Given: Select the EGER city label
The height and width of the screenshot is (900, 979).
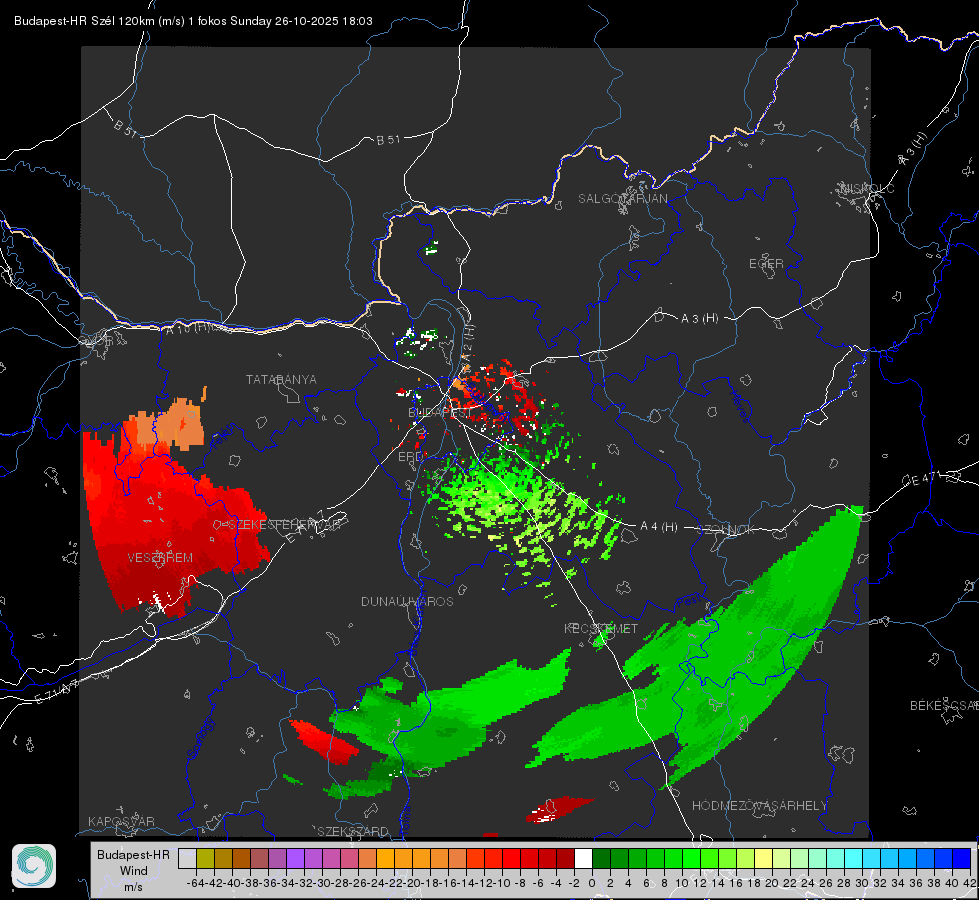Looking at the screenshot, I should coord(766,264).
